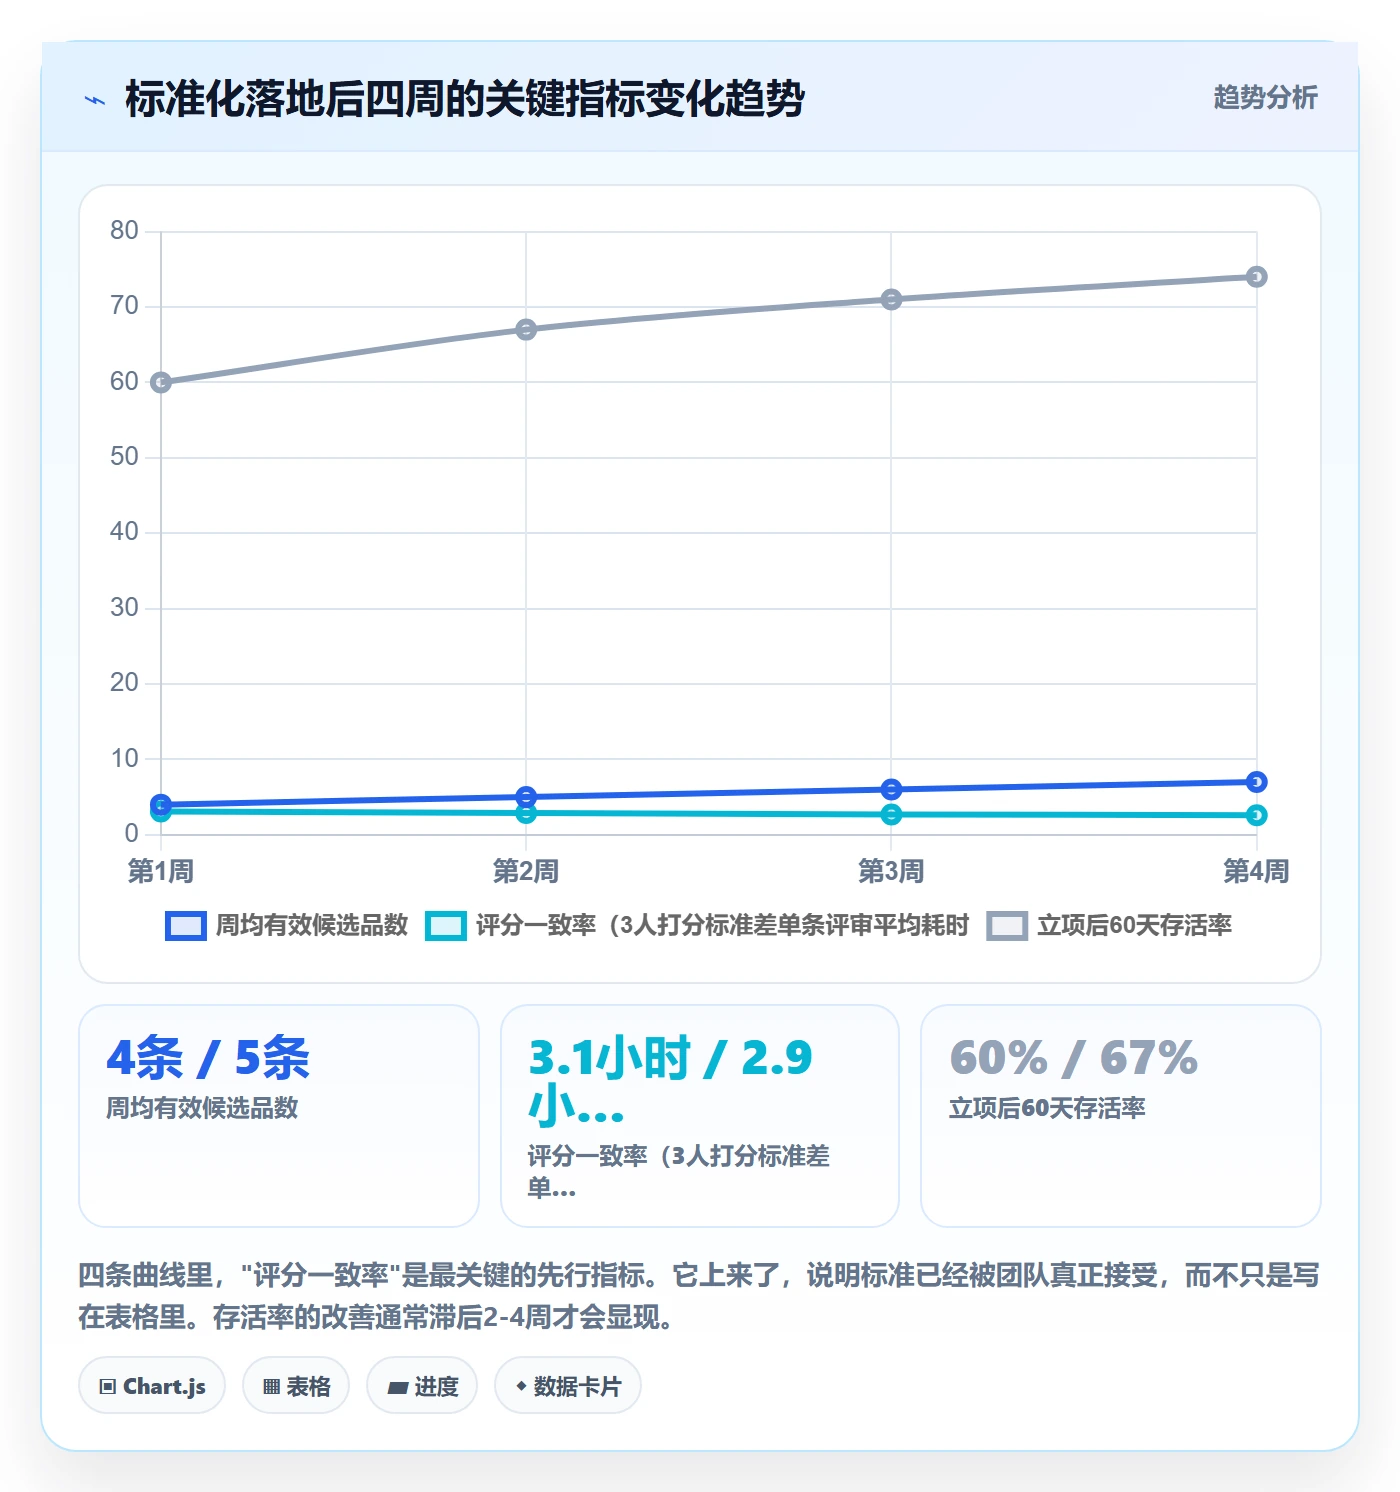Screen dimensions: 1400x1492
Task: Toggle the cyan 评分一致率 legend swatch
Action: tap(446, 926)
